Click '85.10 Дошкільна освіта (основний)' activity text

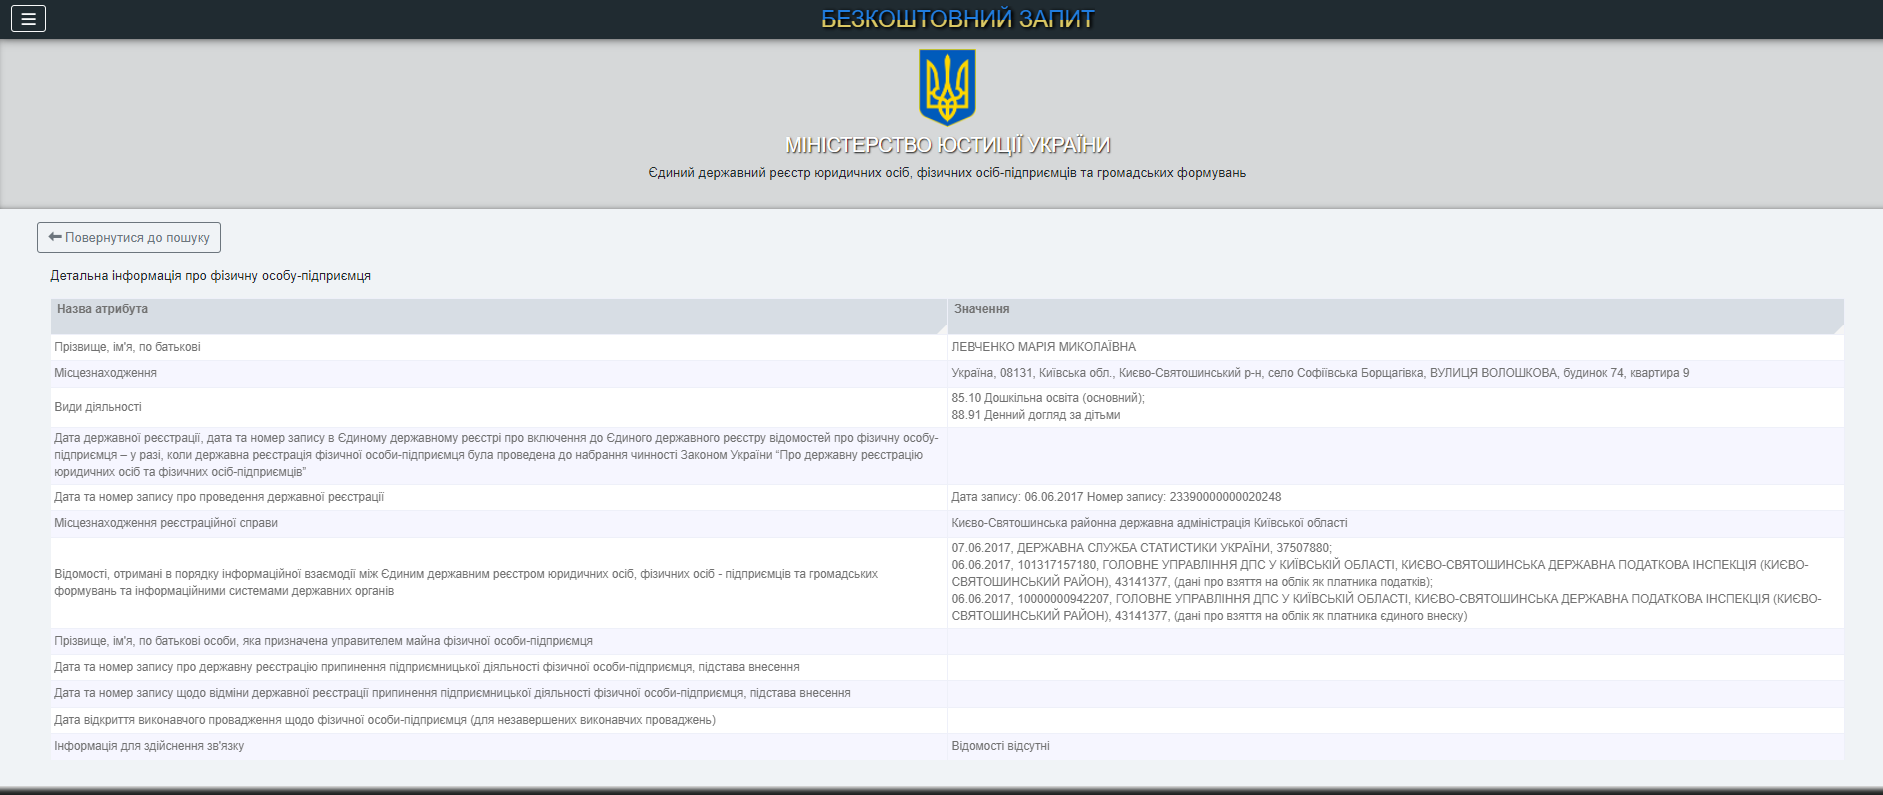coord(1047,398)
